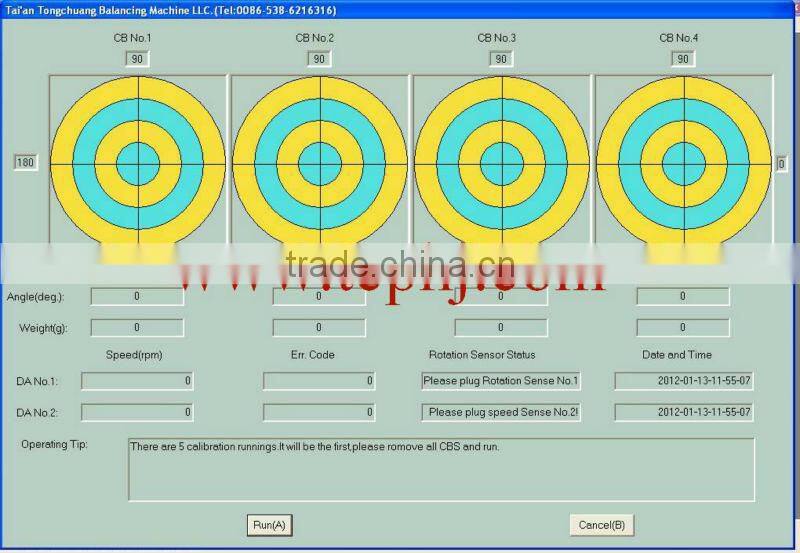This screenshot has width=800, height=553.
Task: Select the 'Please plug Rotation Sense No.1' status box
Action: coord(501,381)
